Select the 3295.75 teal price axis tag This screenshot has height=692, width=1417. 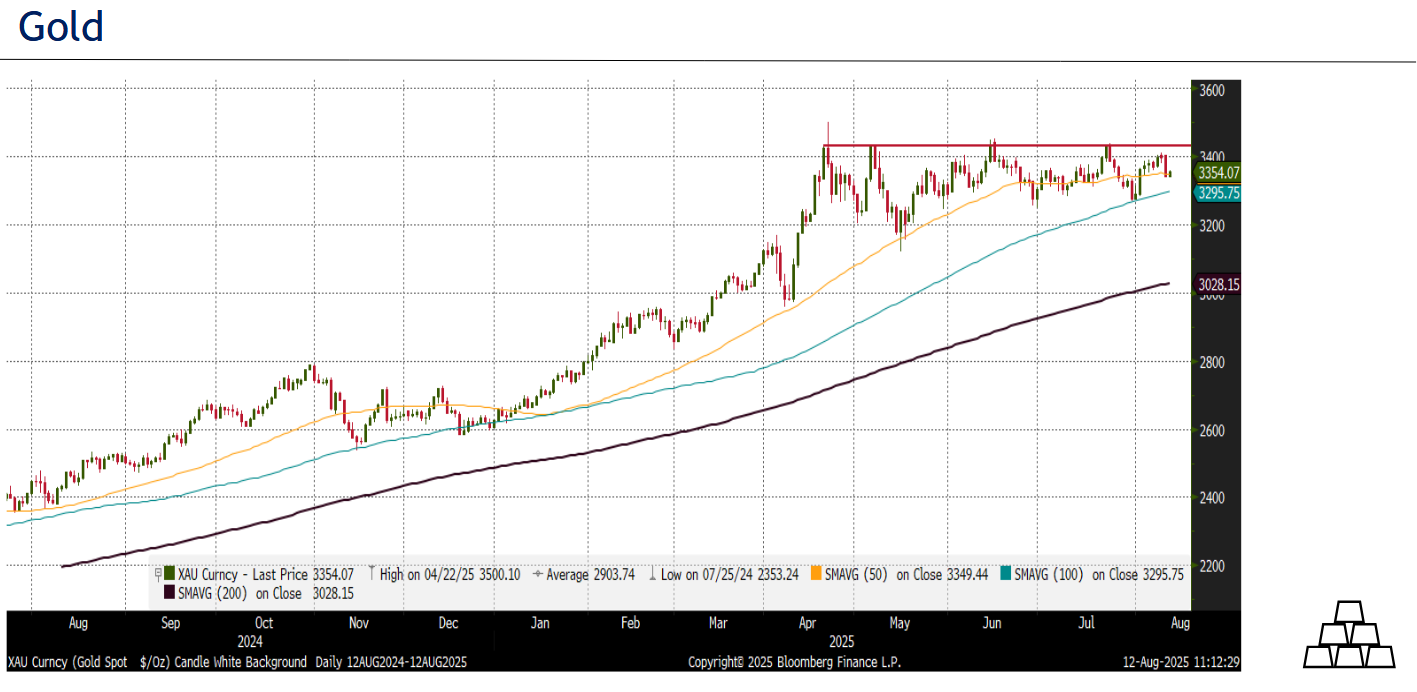[x=1217, y=193]
